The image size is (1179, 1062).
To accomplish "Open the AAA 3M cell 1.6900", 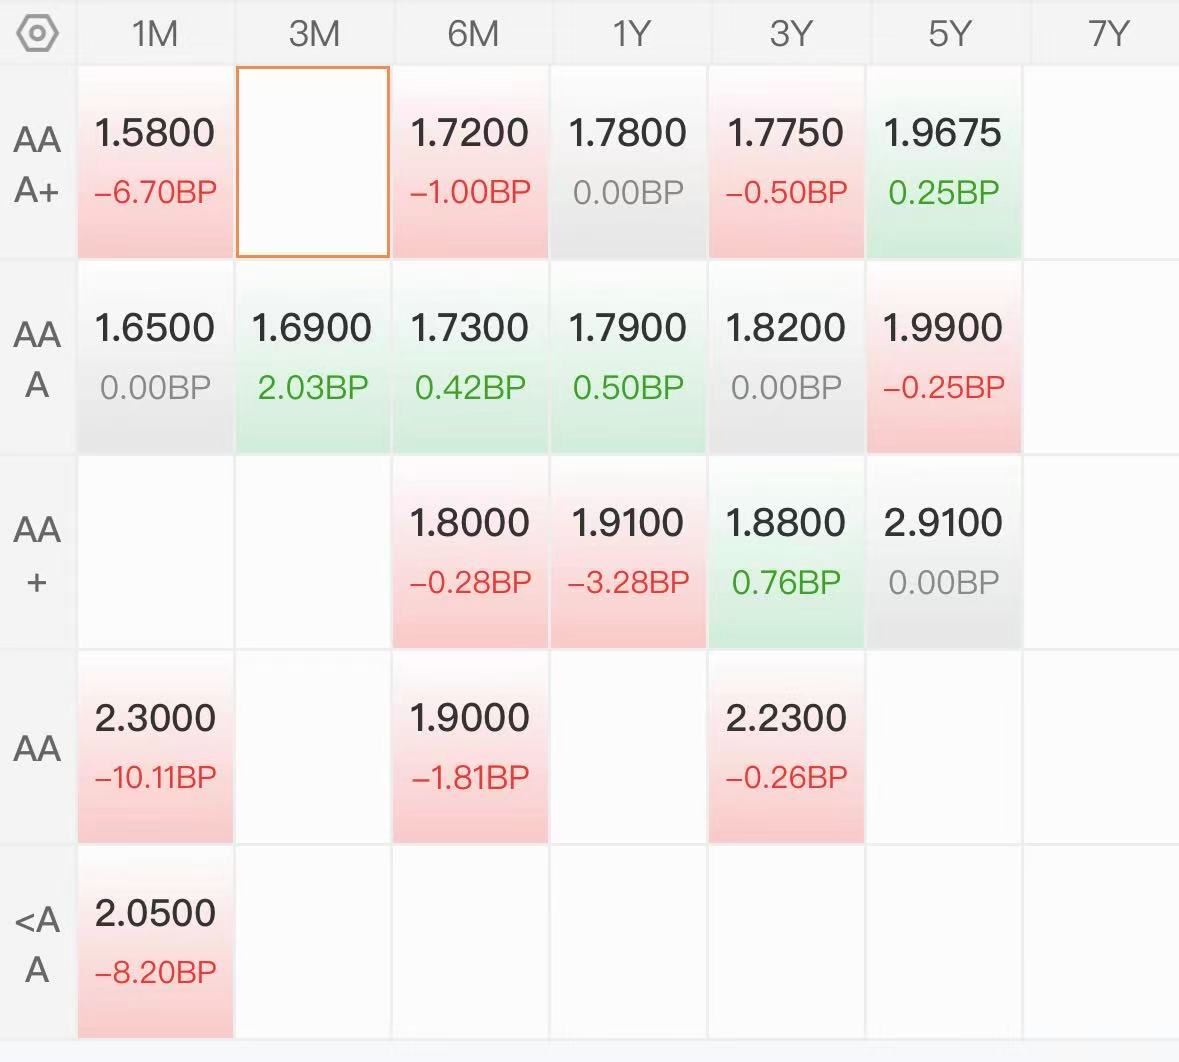I will click(313, 357).
